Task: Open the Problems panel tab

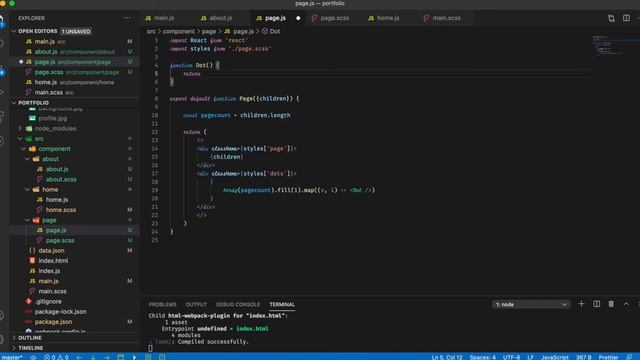Action: [x=162, y=304]
